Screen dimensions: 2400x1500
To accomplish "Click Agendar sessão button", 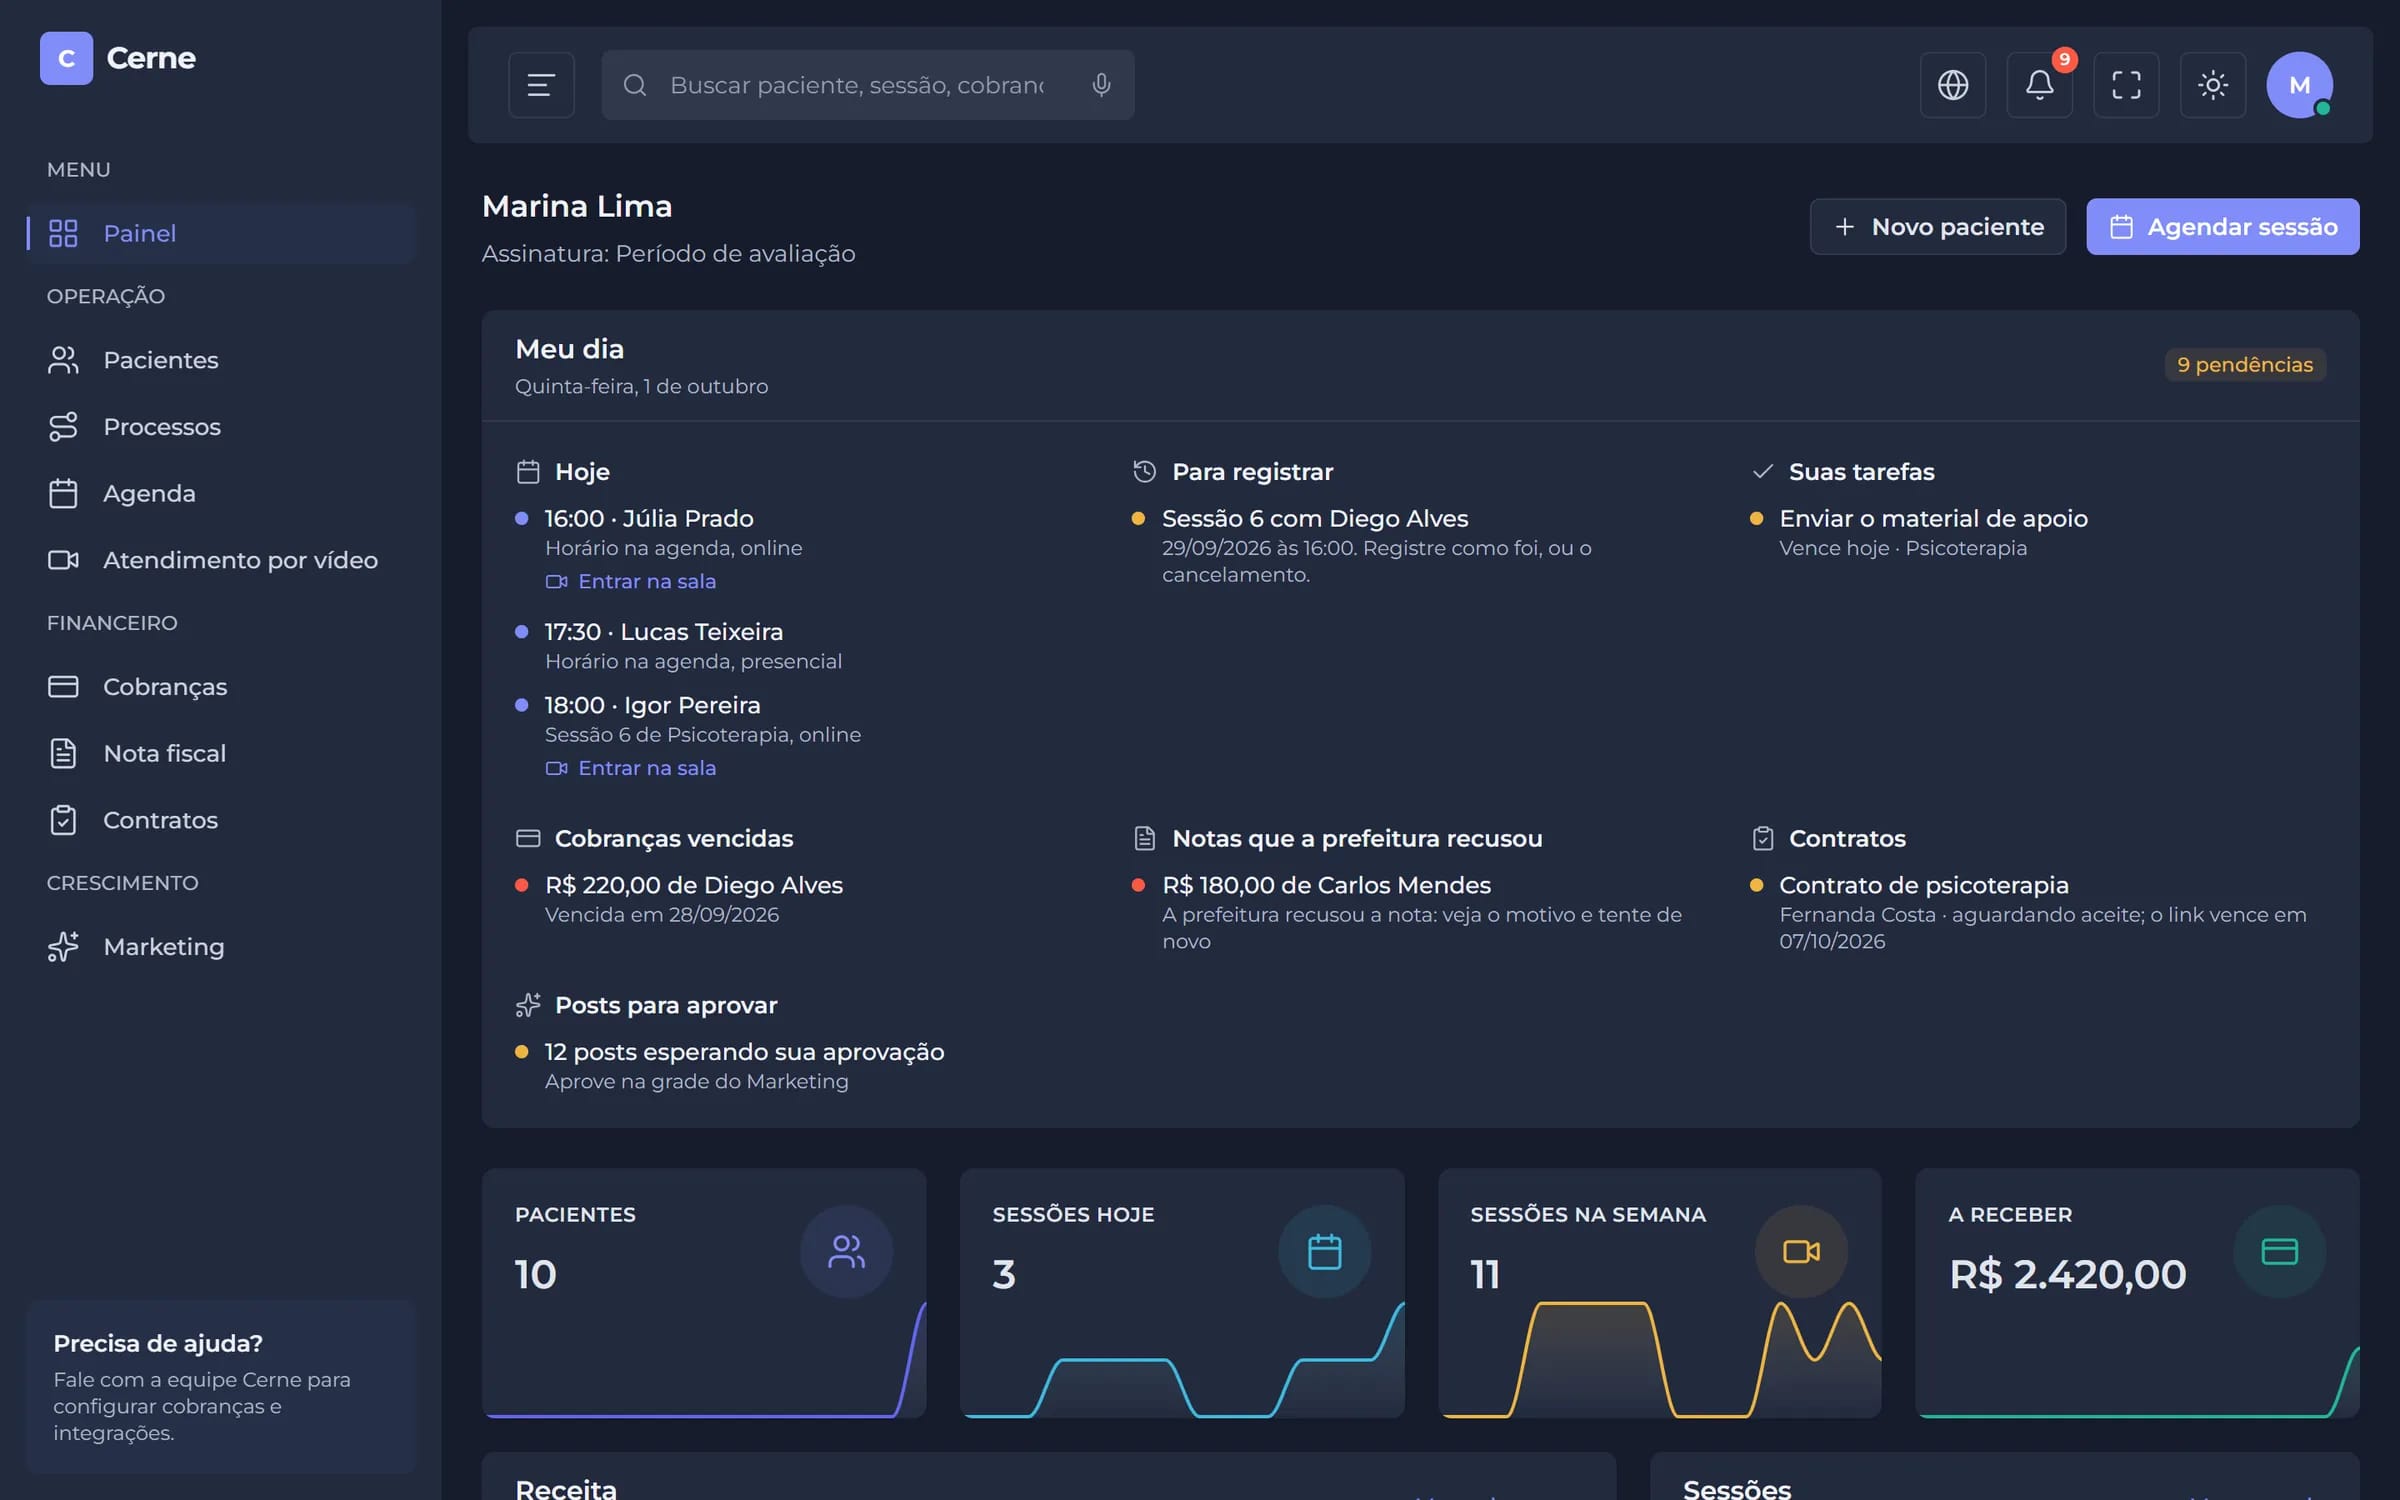I will click(x=2222, y=227).
